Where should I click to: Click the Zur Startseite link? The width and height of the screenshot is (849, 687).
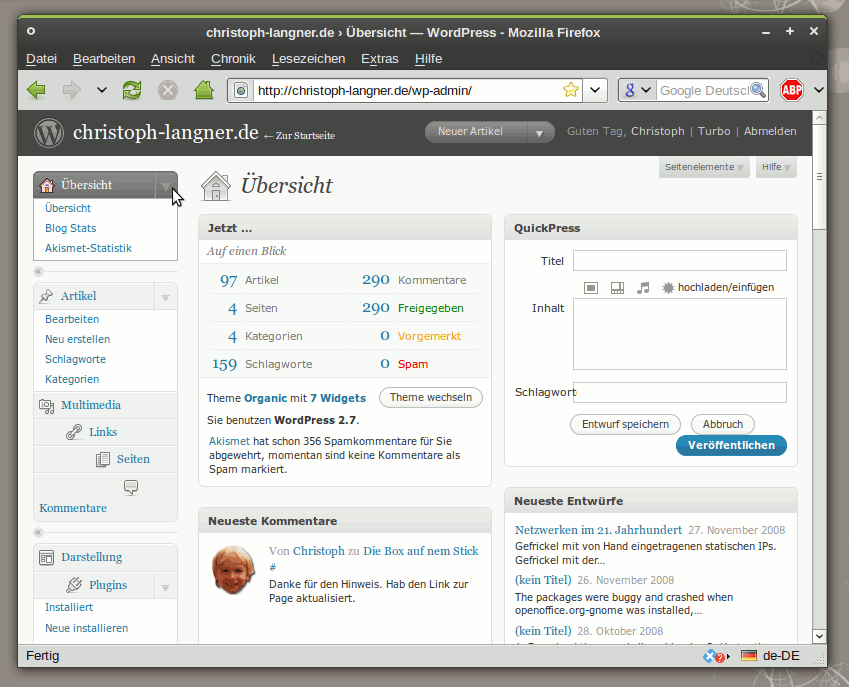299,136
